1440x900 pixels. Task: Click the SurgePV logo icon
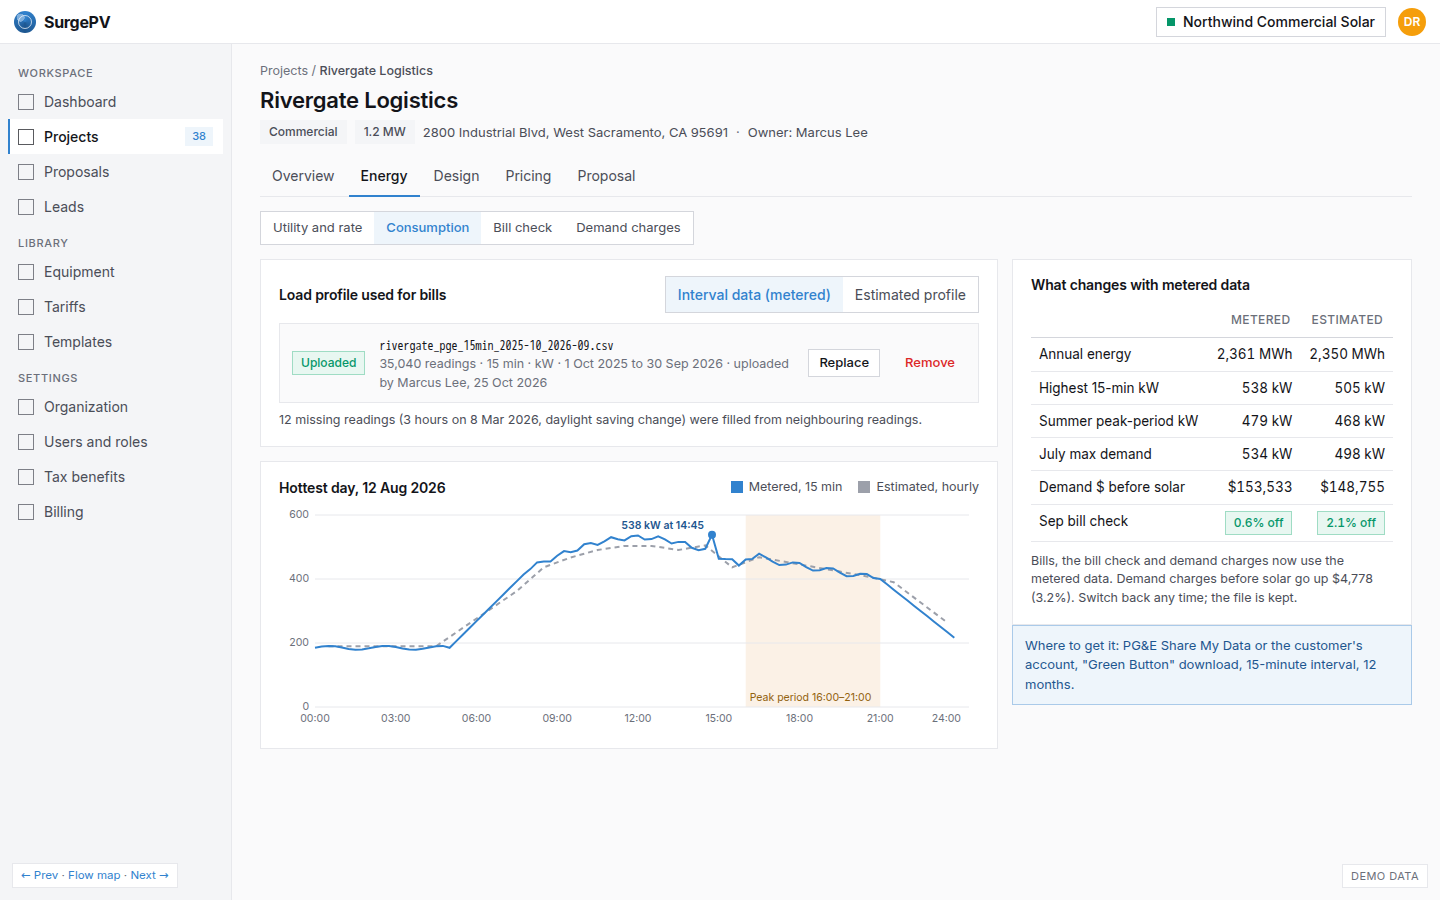25,22
